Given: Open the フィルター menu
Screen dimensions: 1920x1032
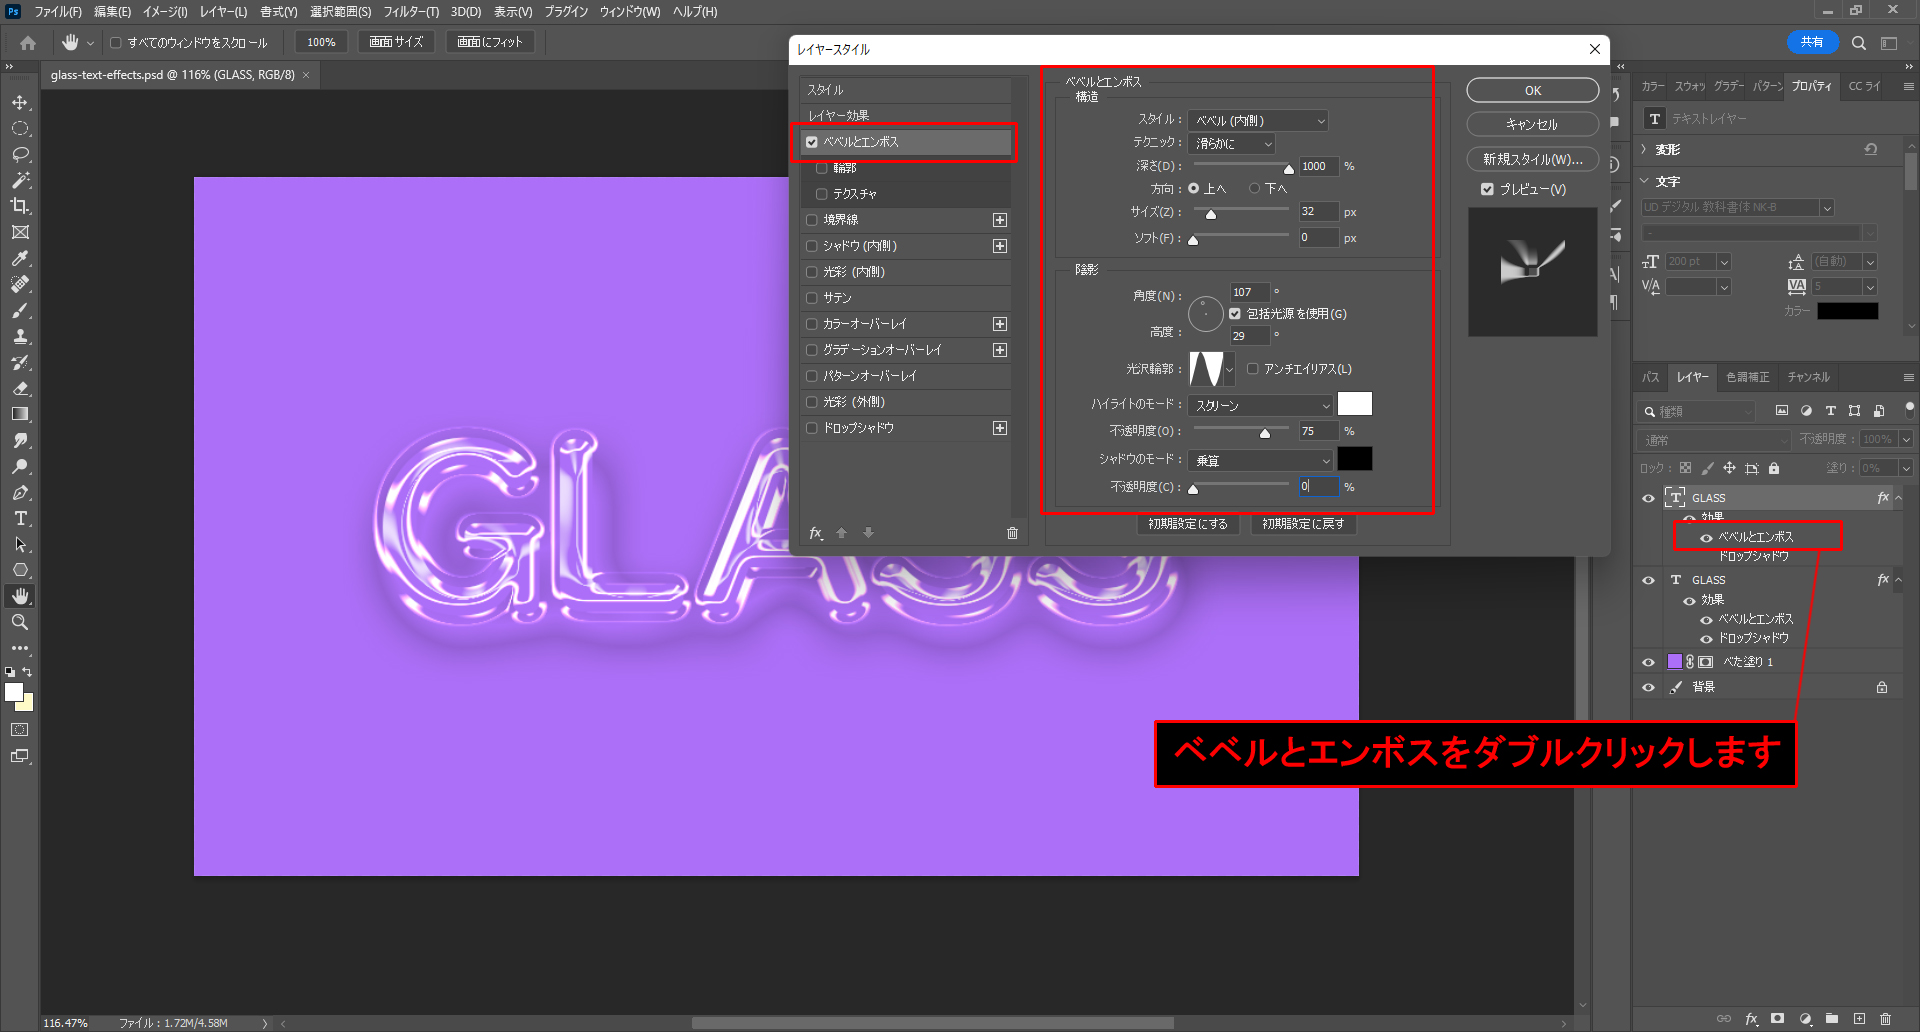Looking at the screenshot, I should coord(410,12).
